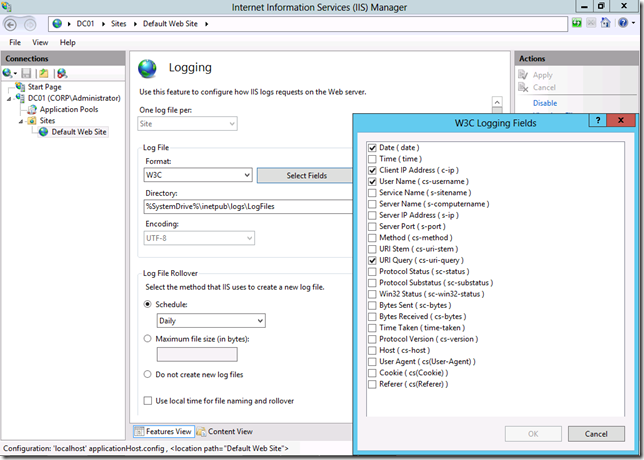Check Referer ( cs(Referer) ) field

pos(372,384)
